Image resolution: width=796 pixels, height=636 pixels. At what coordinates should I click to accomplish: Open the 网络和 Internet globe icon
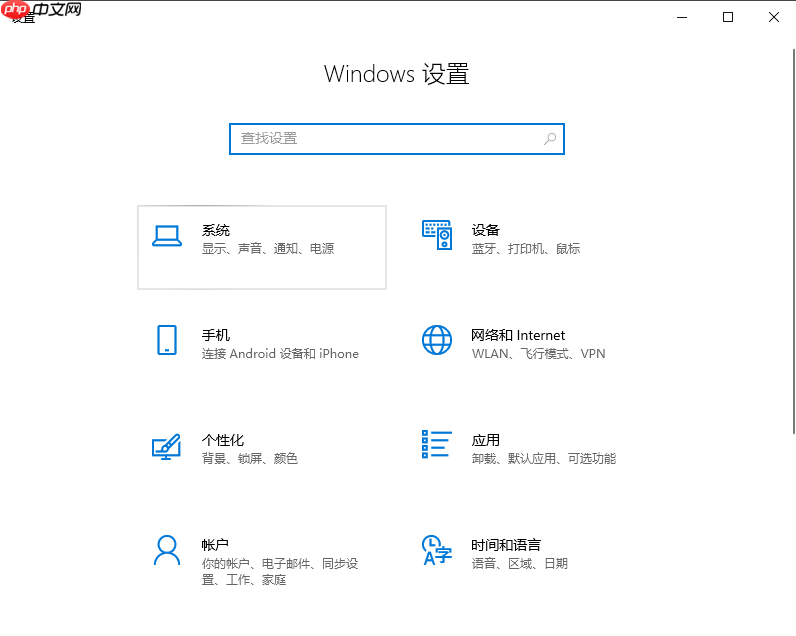pos(437,340)
